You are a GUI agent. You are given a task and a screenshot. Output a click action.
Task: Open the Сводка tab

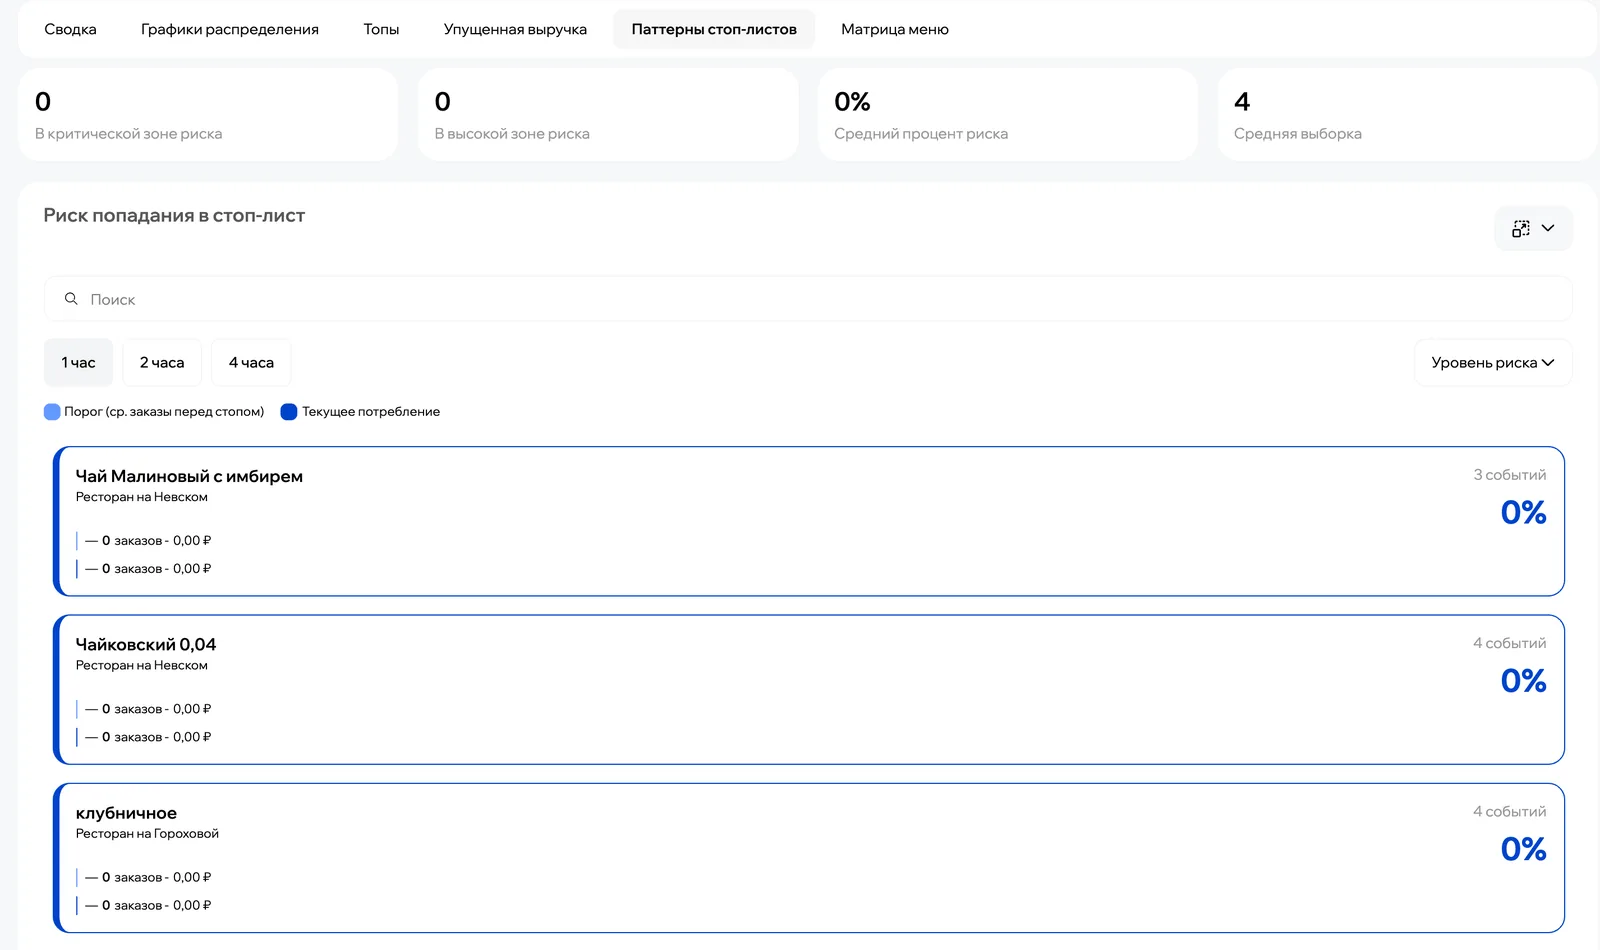click(70, 29)
